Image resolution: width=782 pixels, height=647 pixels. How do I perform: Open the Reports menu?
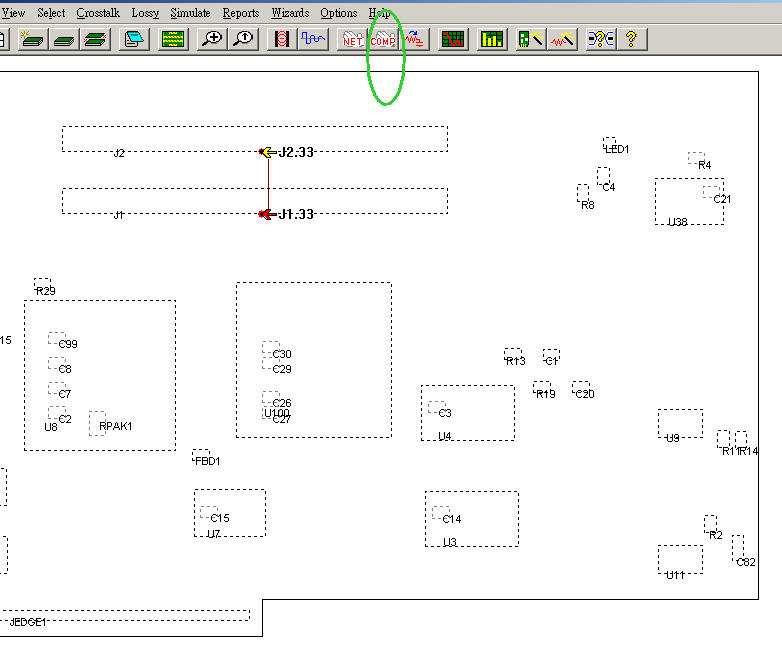click(241, 13)
